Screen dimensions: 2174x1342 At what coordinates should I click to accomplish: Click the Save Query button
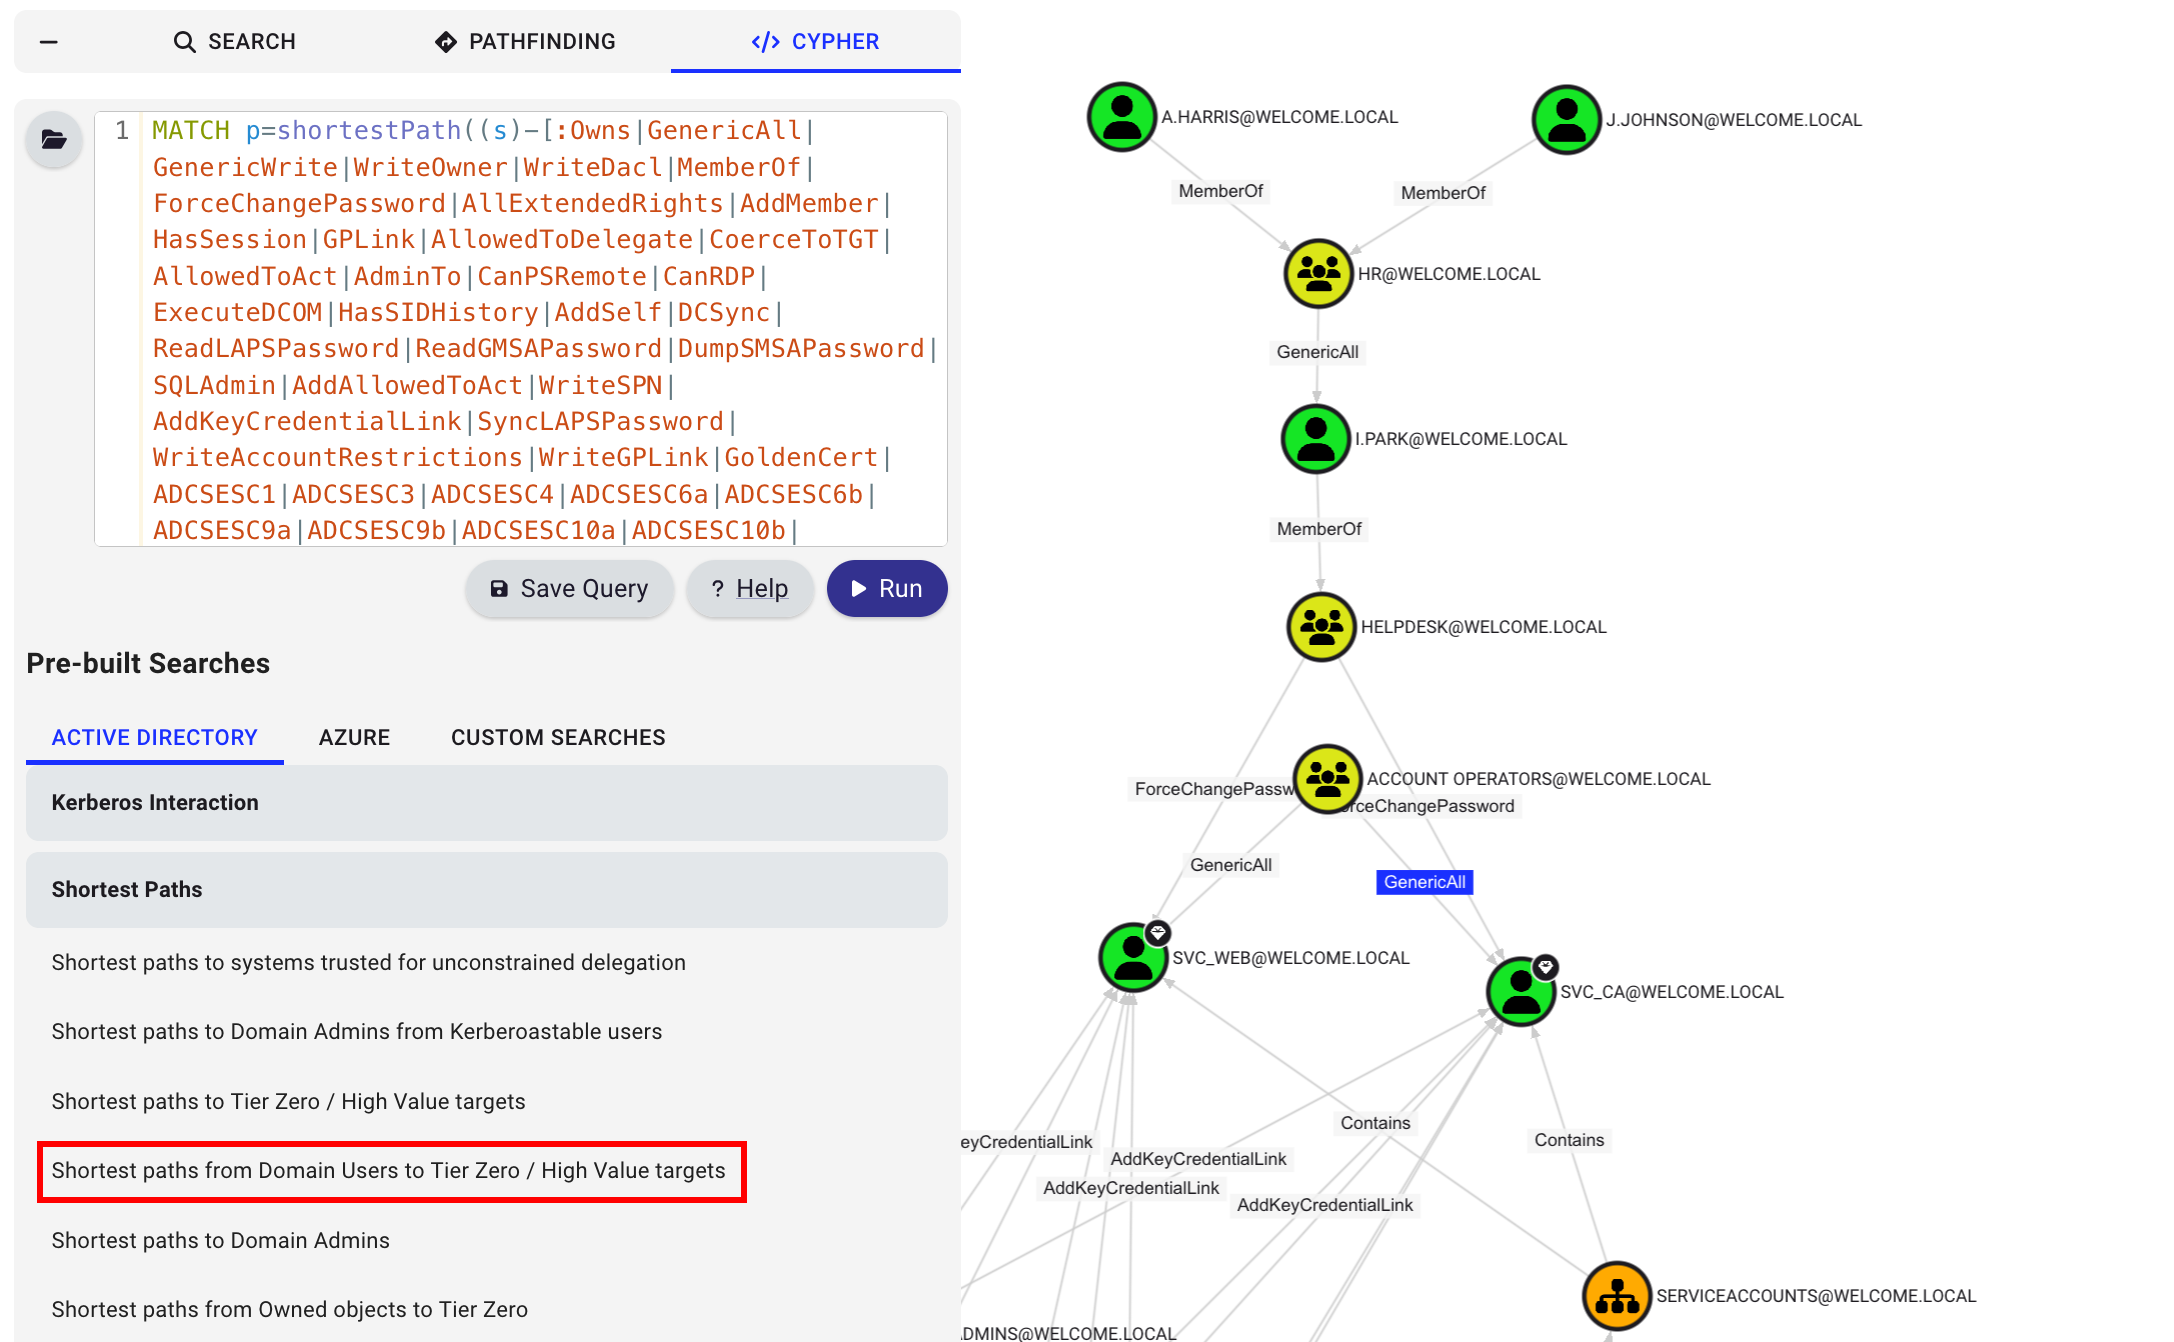[x=569, y=589]
